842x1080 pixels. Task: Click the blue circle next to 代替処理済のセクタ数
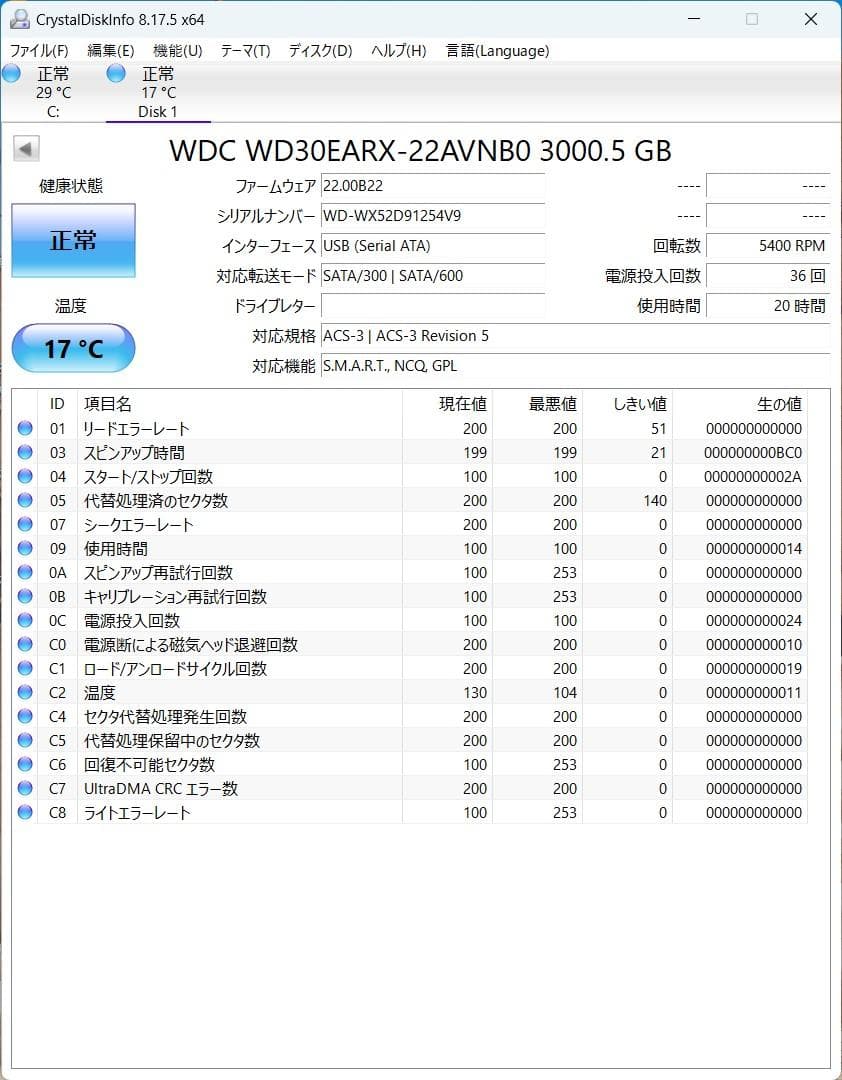click(x=25, y=500)
